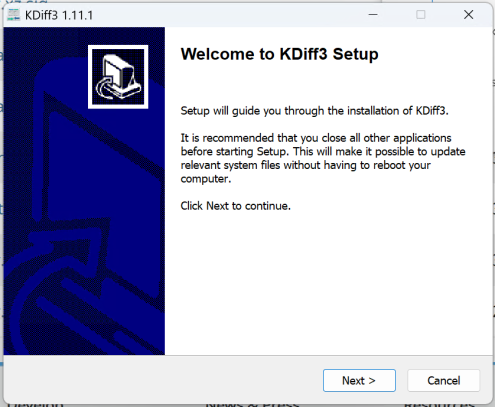The height and width of the screenshot is (407, 495).
Task: Minimize the KDiff3 setup window
Action: [373, 15]
